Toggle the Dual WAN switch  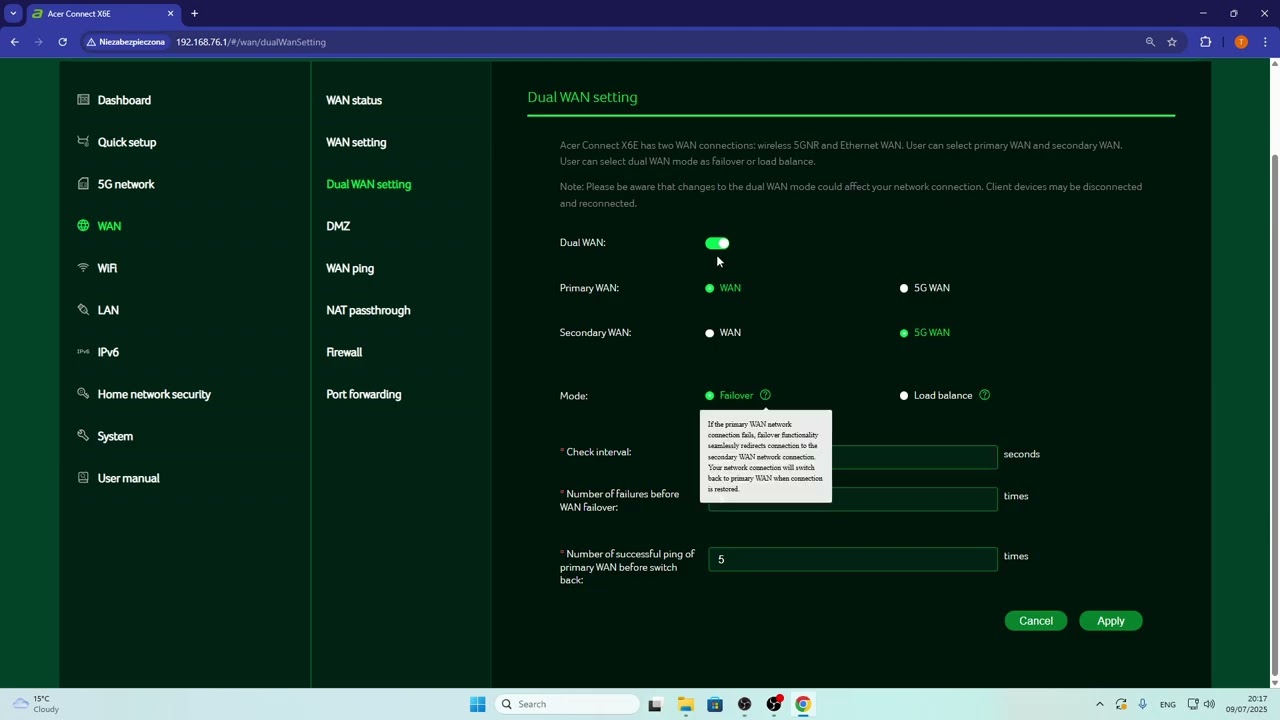[x=717, y=243]
